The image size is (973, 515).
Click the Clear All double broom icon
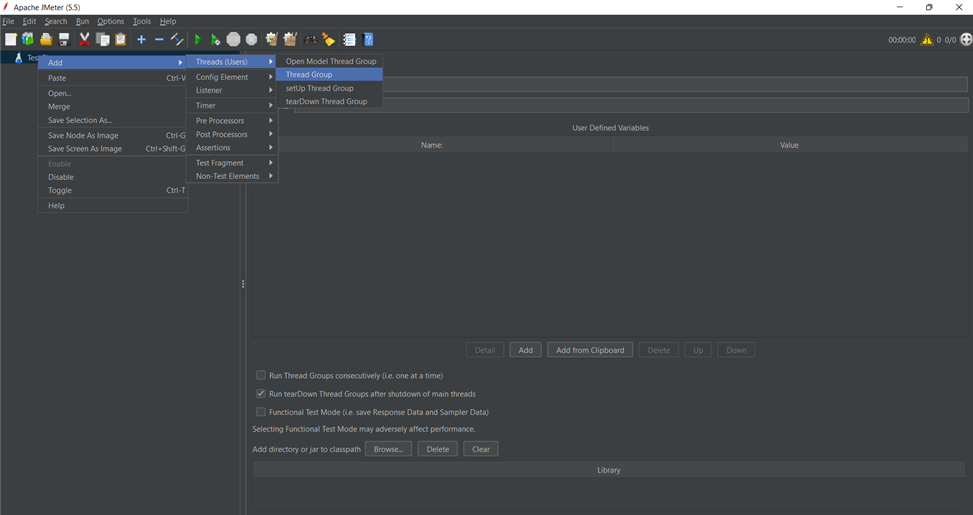[x=290, y=40]
